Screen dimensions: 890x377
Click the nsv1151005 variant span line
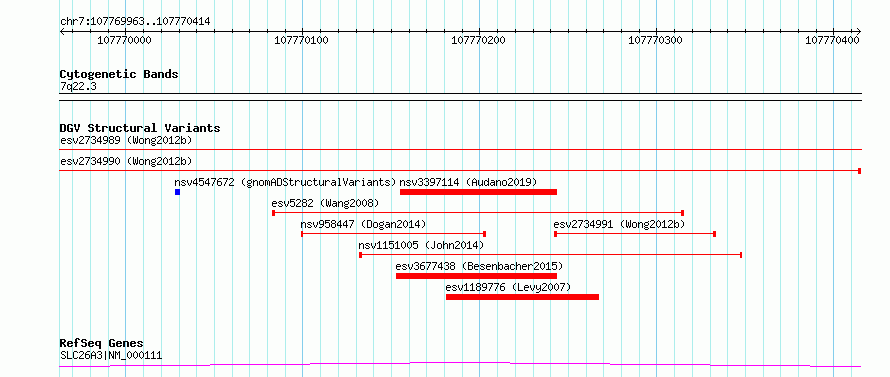click(x=551, y=255)
